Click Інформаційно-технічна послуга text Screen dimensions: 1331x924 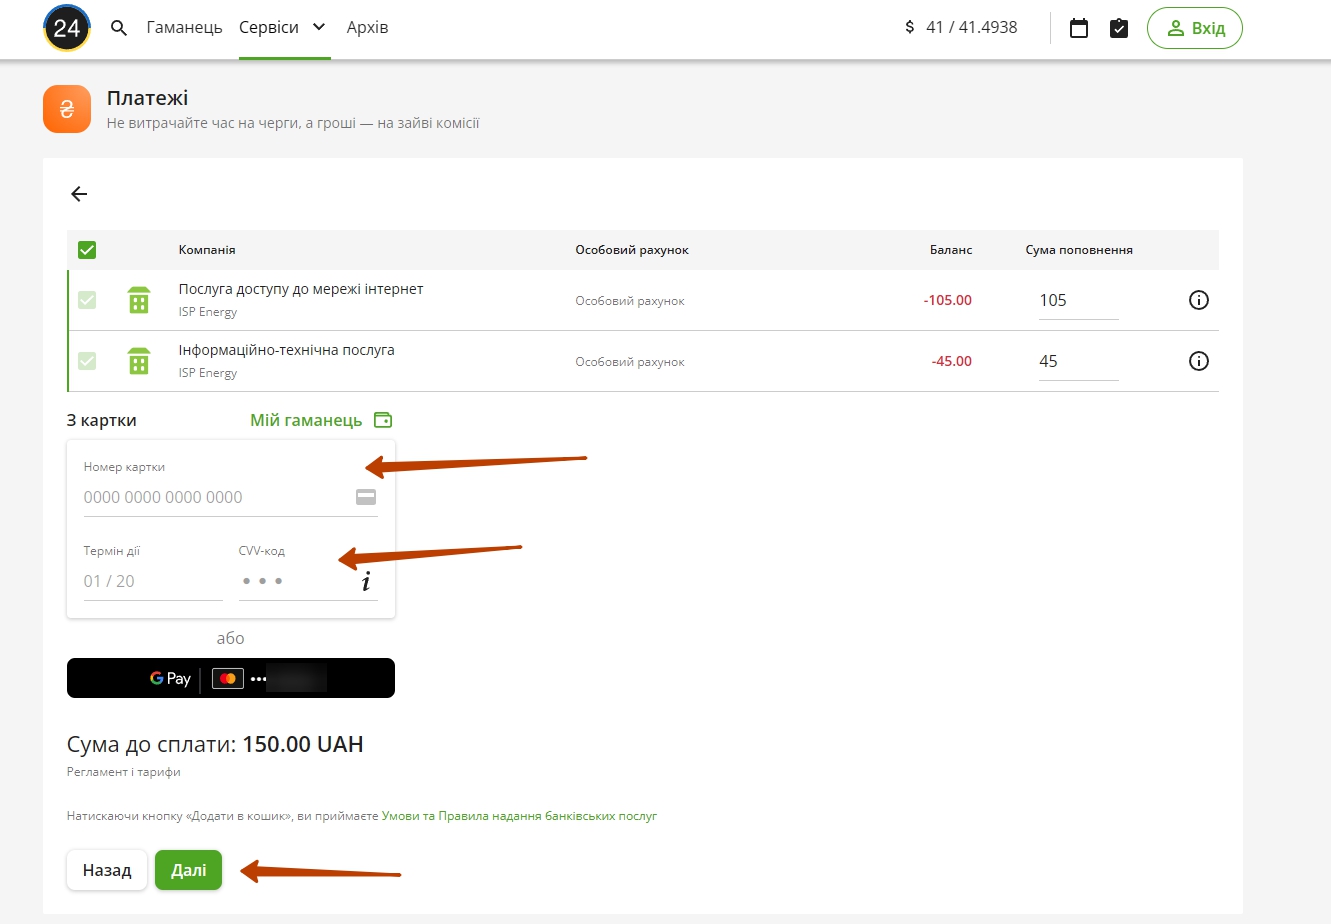click(x=287, y=350)
